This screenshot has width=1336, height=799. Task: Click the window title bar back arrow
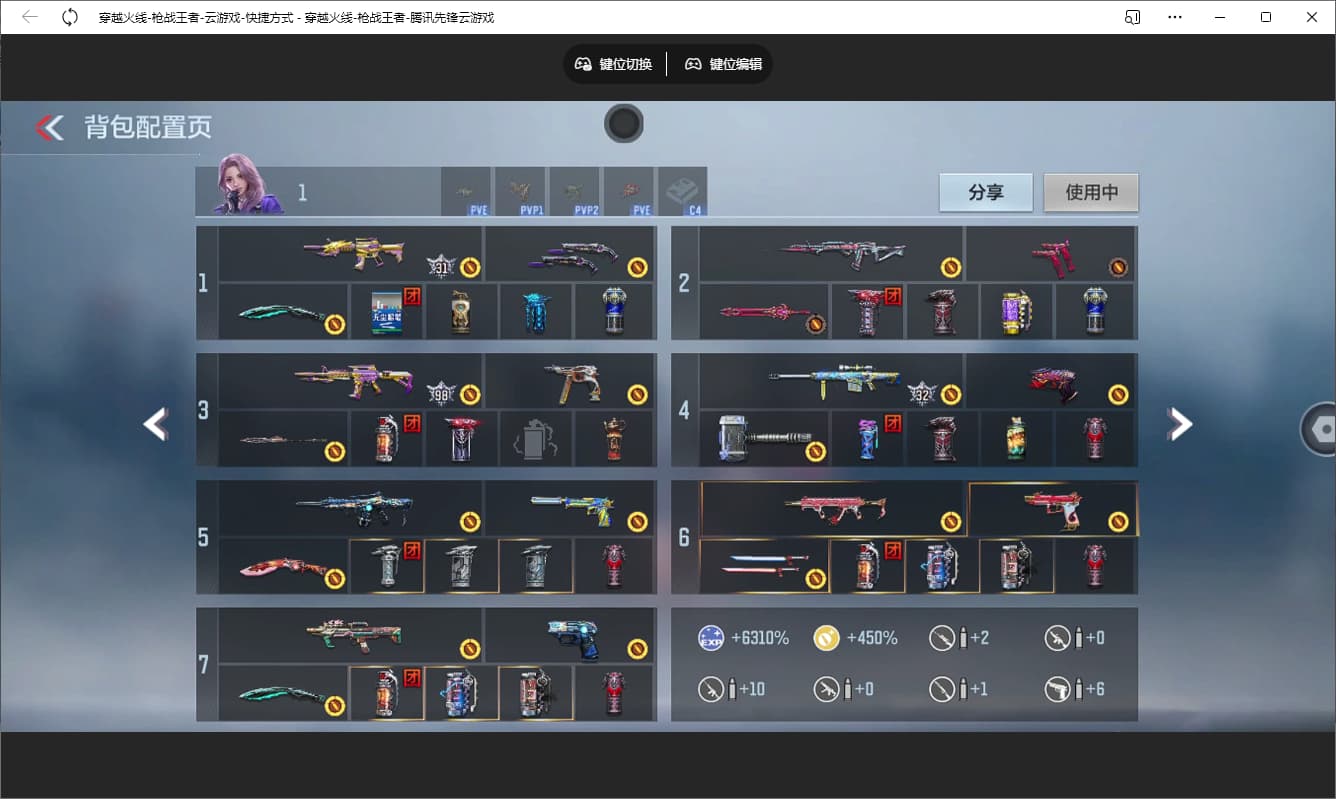tap(30, 17)
